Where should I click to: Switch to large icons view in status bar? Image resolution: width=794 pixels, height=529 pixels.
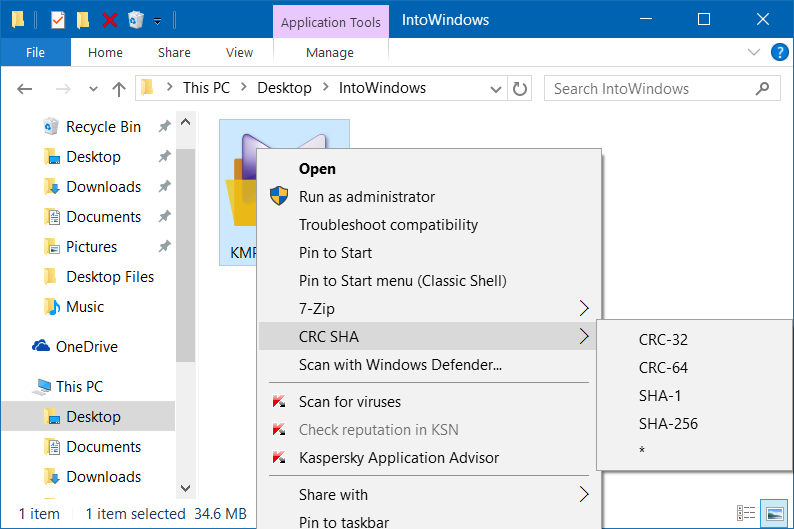point(773,513)
